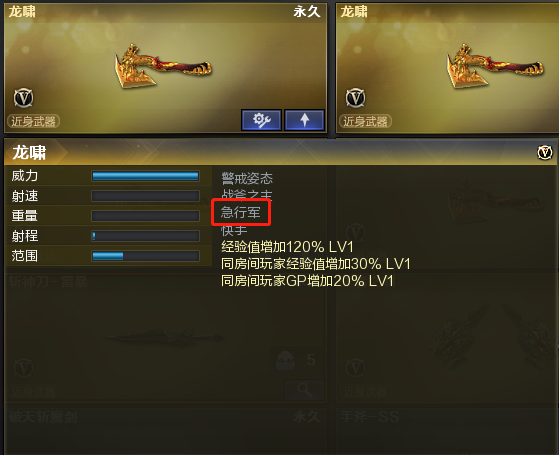The height and width of the screenshot is (455, 559).
Task: Click the V badge on the left 龙啸 card
Action: (x=24, y=98)
